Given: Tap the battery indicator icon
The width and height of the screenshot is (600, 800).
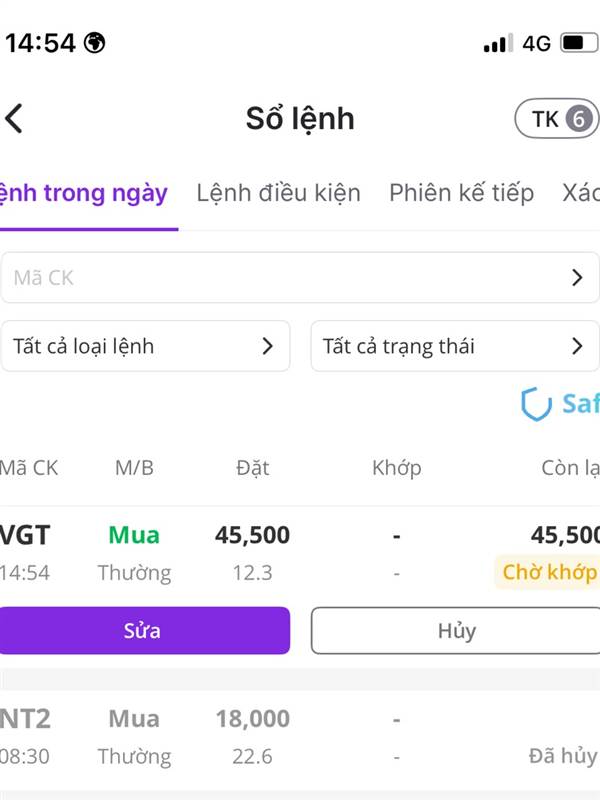Looking at the screenshot, I should (578, 43).
